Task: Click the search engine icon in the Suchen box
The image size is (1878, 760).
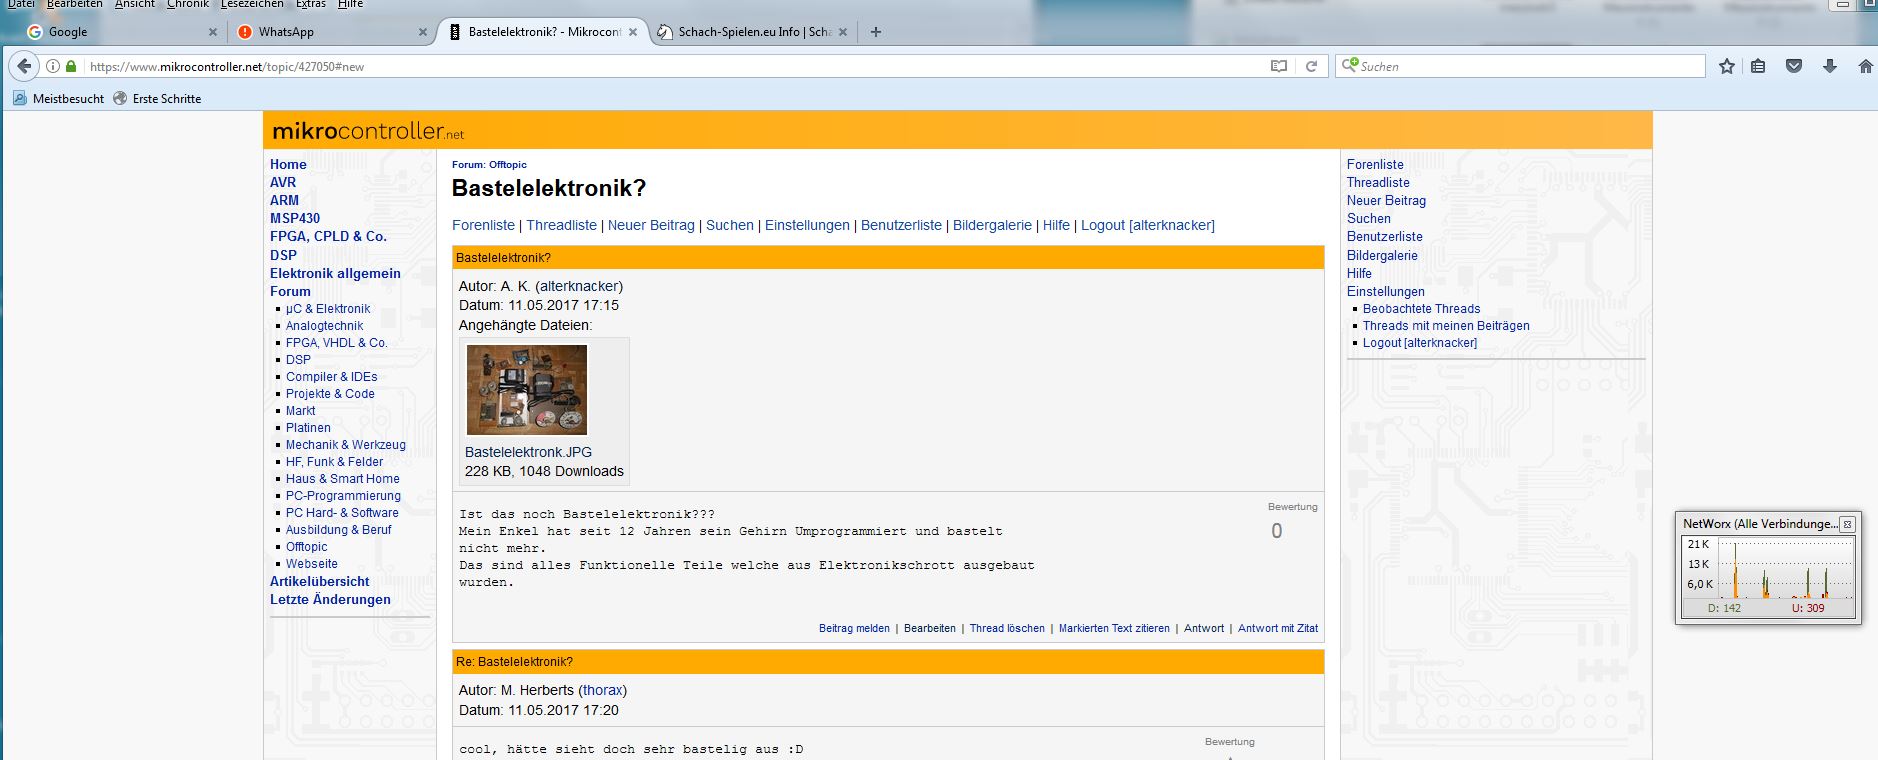Action: coord(1349,65)
